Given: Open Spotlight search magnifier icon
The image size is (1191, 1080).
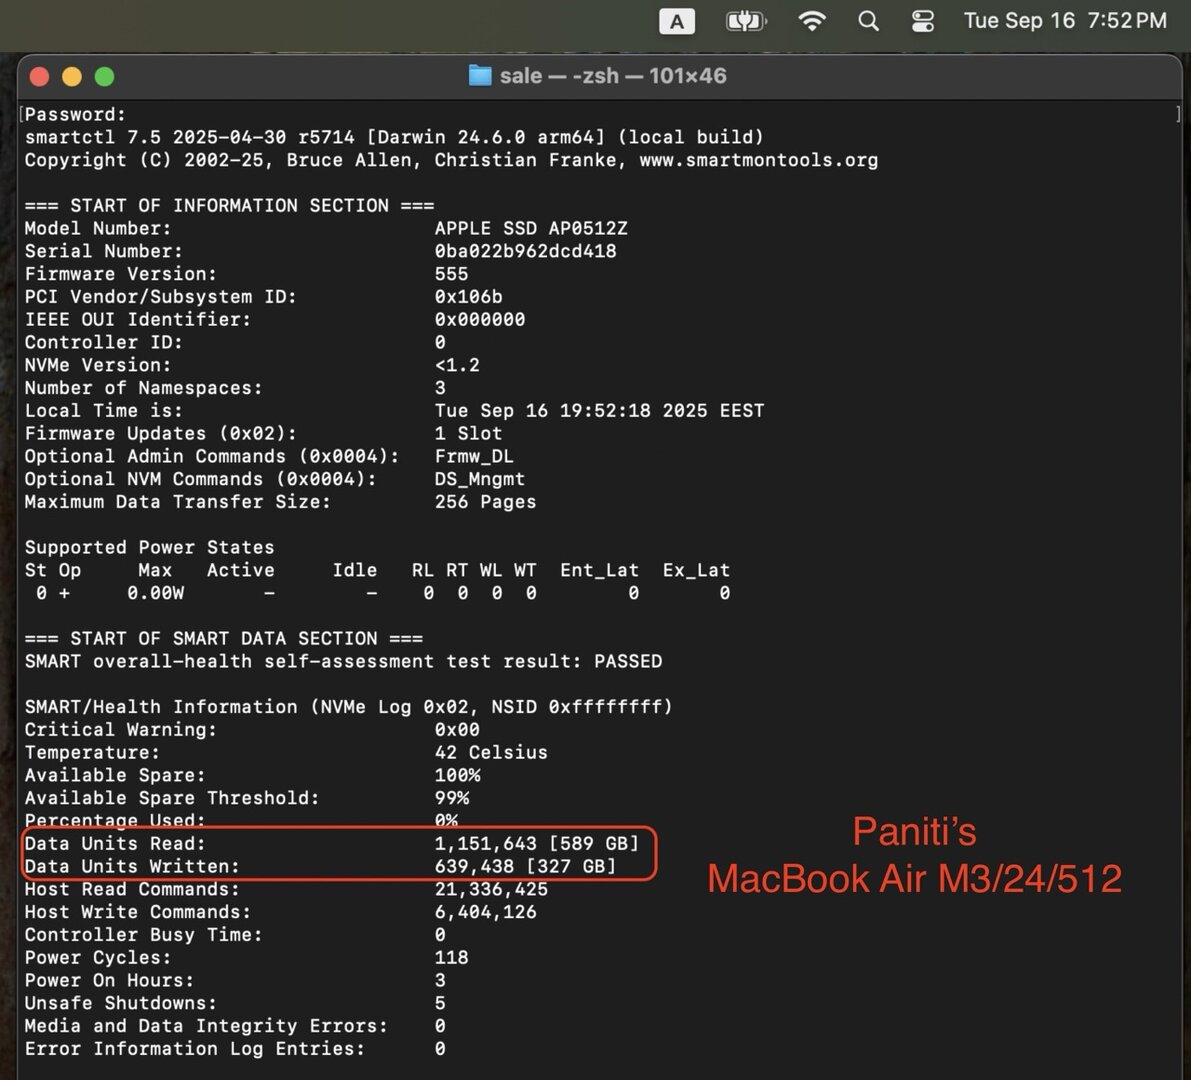Looking at the screenshot, I should coord(868,21).
